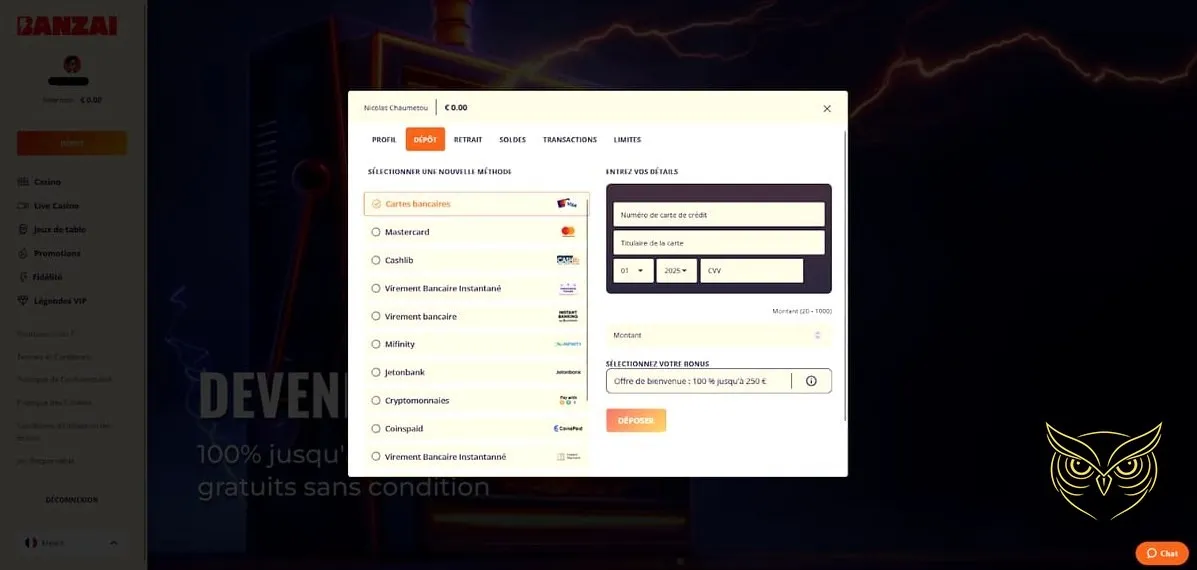The width and height of the screenshot is (1197, 570).
Task: Click the Montant (20 - 1000) hint text
Action: pos(802,311)
